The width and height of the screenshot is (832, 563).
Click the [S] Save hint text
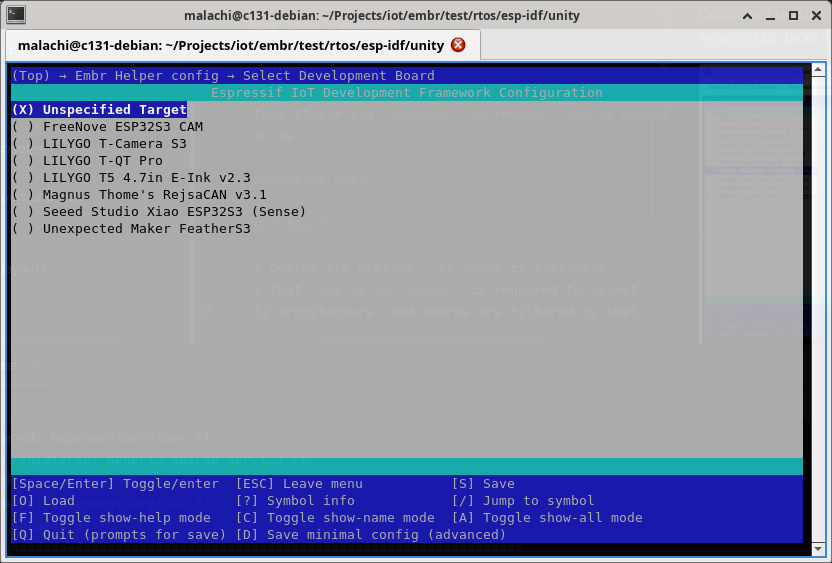click(483, 484)
